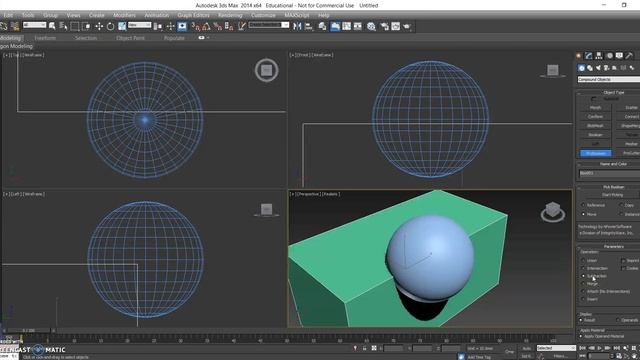Screen dimensions: 640x360
Task: Switch to Modify command panel tab
Action: click(588, 56)
